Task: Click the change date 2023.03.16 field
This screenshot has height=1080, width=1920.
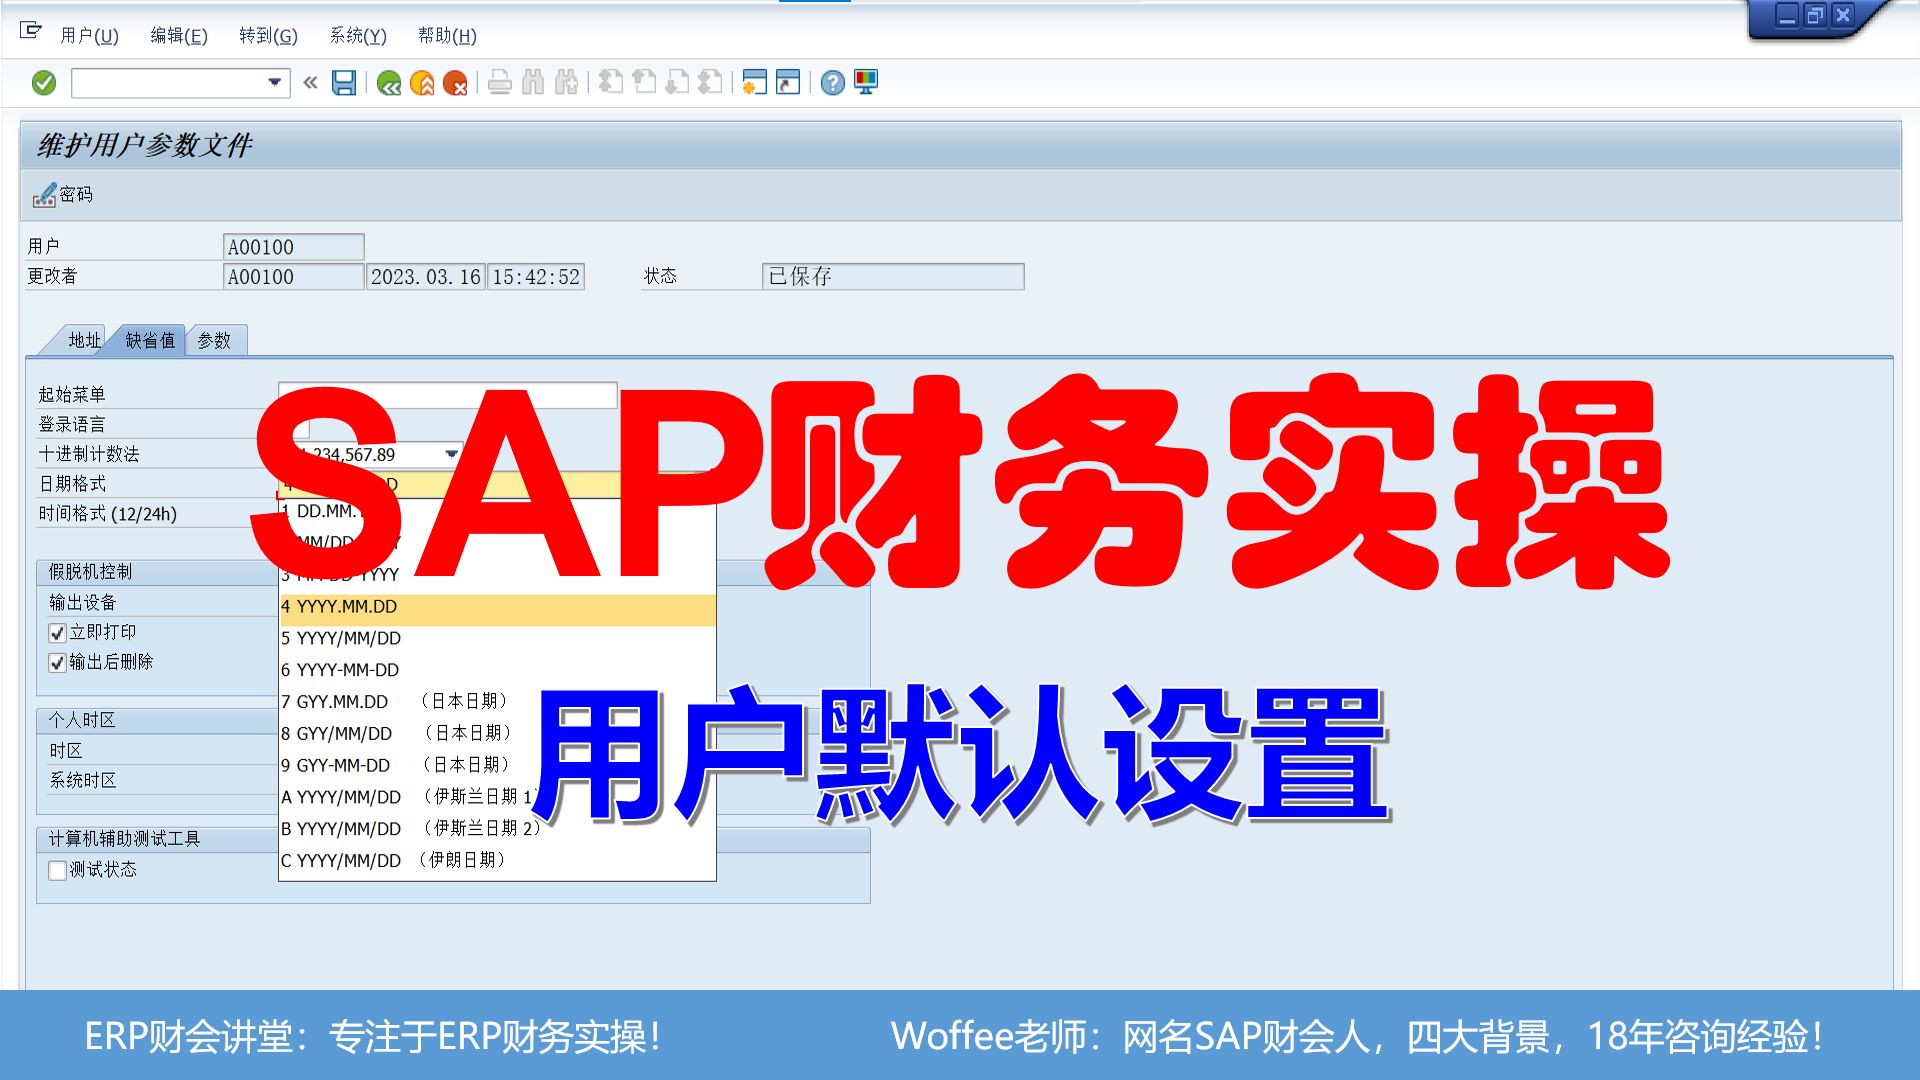Action: [x=426, y=277]
